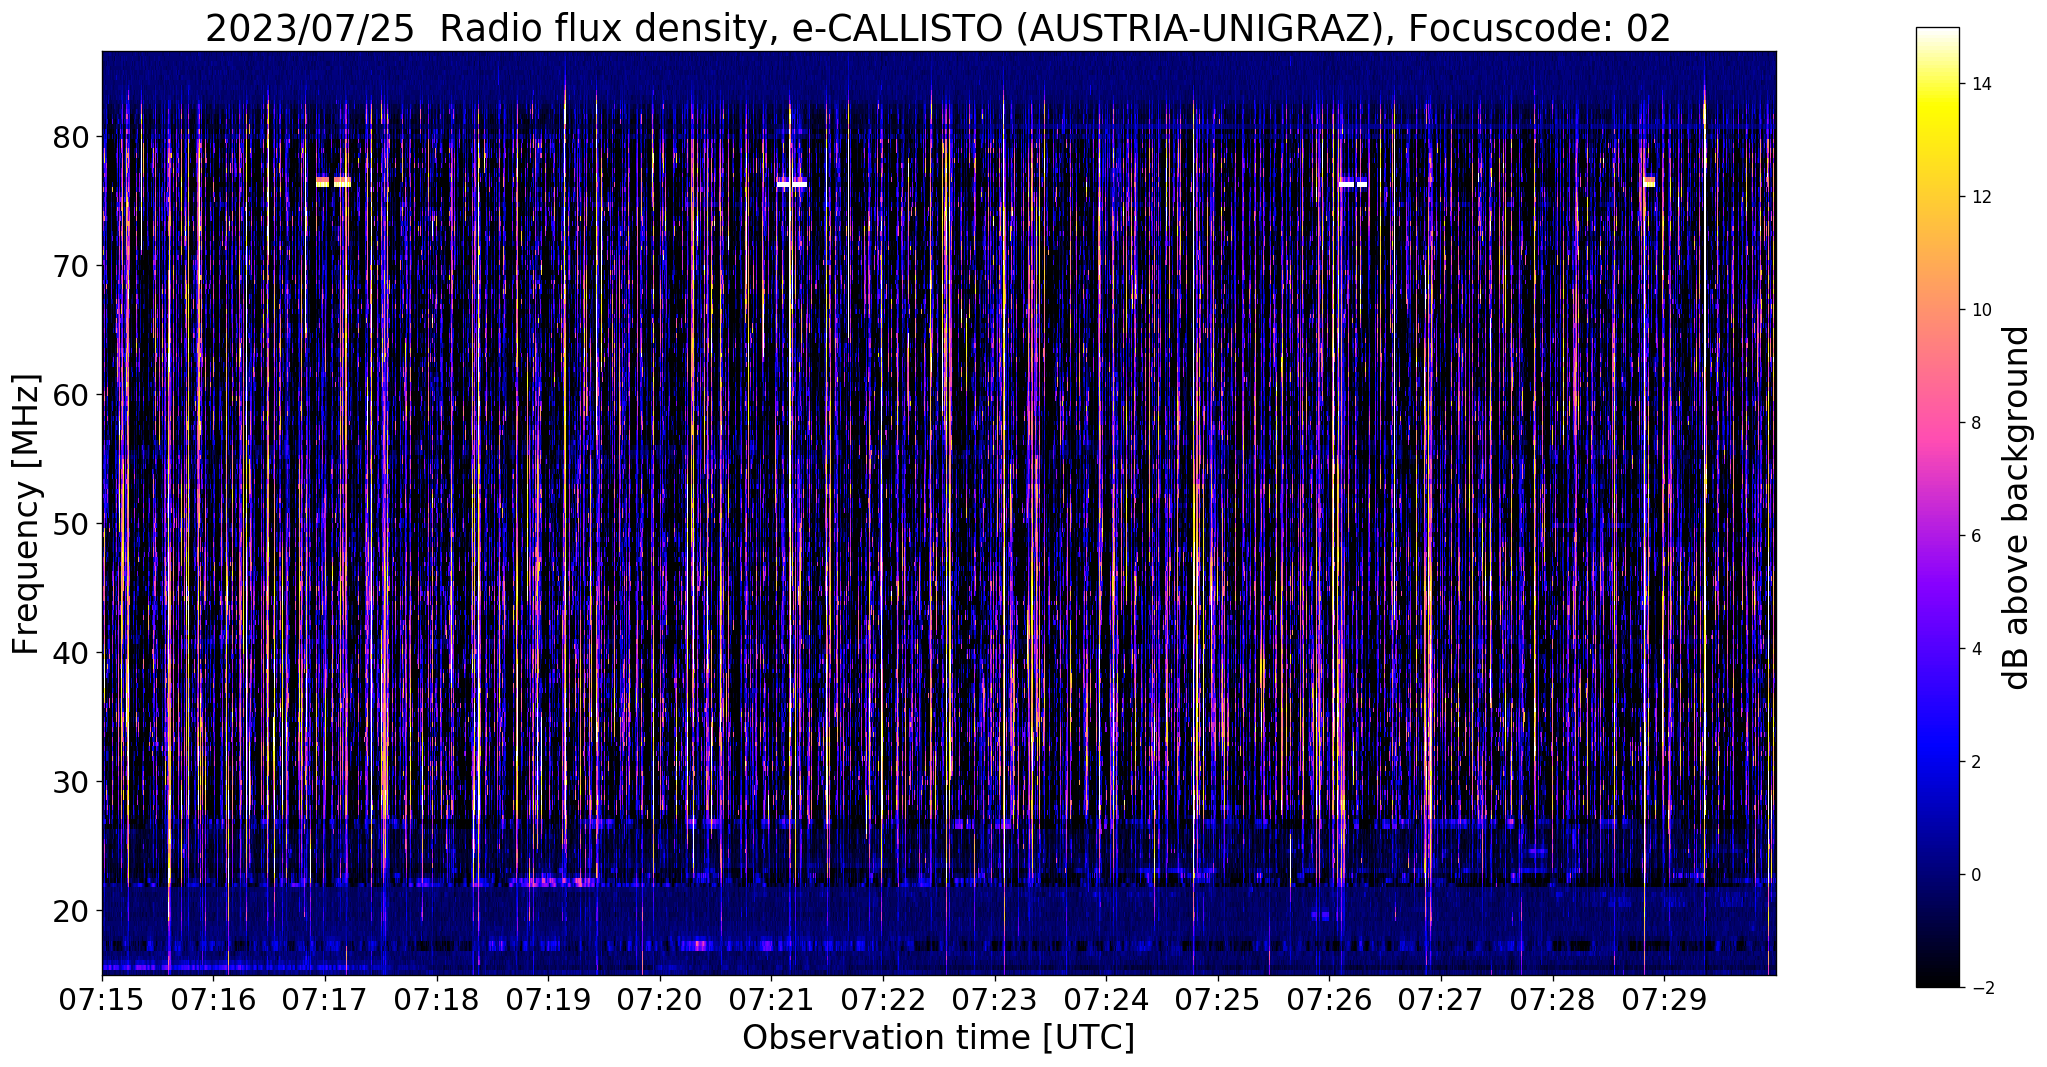Click the 10 colorbar tick label
This screenshot has width=2047, height=1067.
click(x=1979, y=310)
